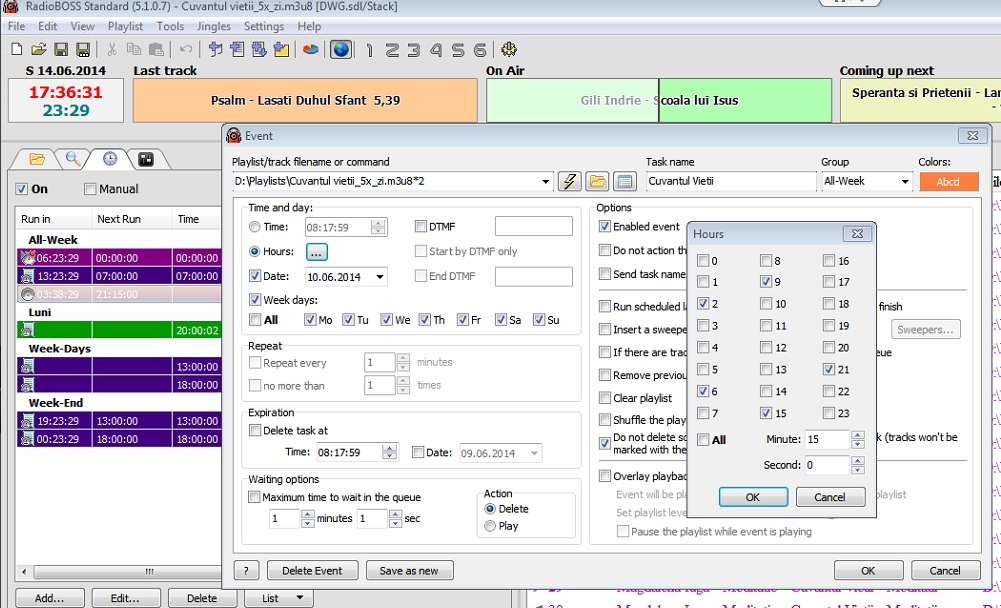Uncheck hour 21 in Hours dialog
Viewport: 1001px width, 608px height.
click(x=830, y=370)
